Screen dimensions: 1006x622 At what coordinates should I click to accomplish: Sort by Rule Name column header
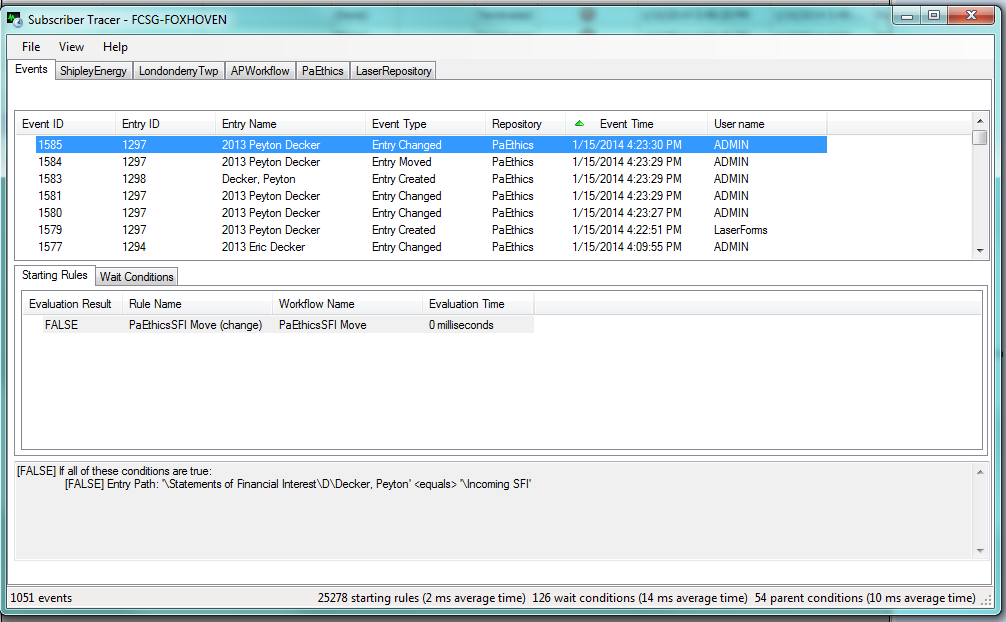[197, 304]
